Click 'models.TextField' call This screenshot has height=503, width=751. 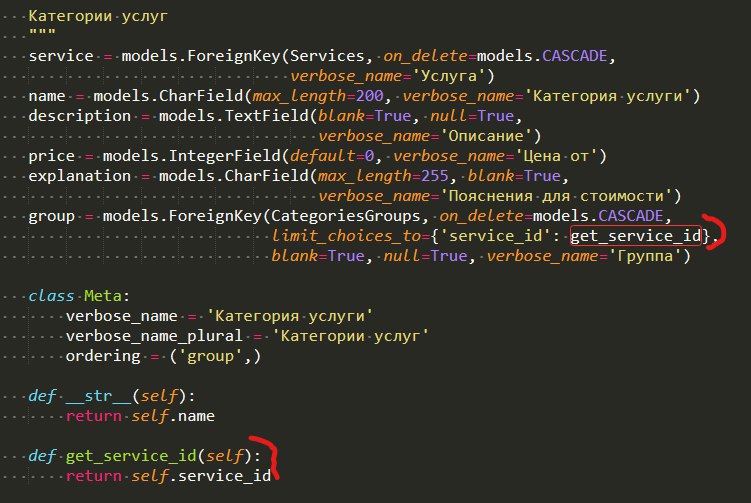234,116
